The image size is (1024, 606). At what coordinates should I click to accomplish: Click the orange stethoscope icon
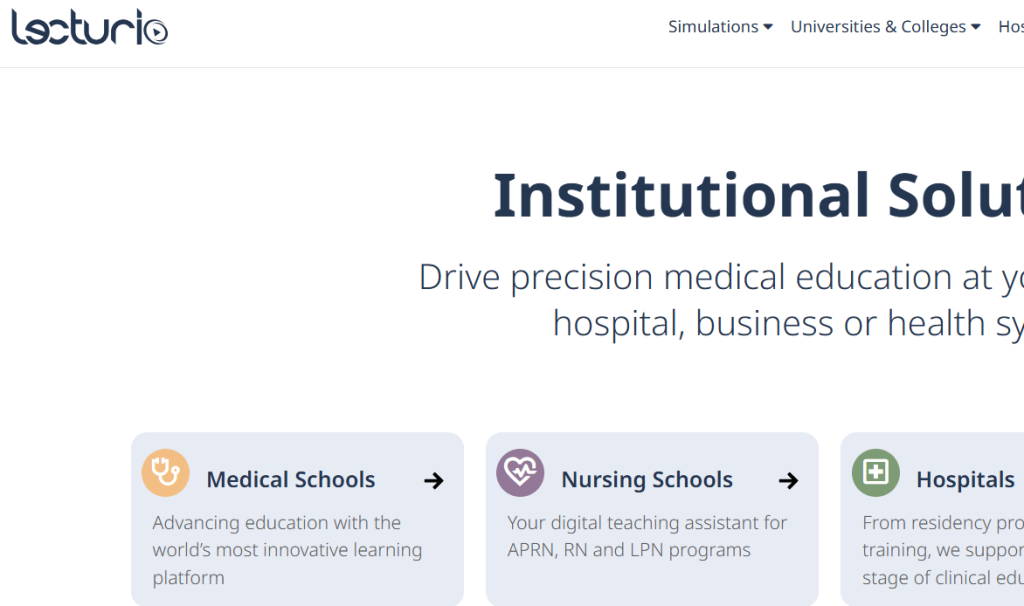(166, 473)
